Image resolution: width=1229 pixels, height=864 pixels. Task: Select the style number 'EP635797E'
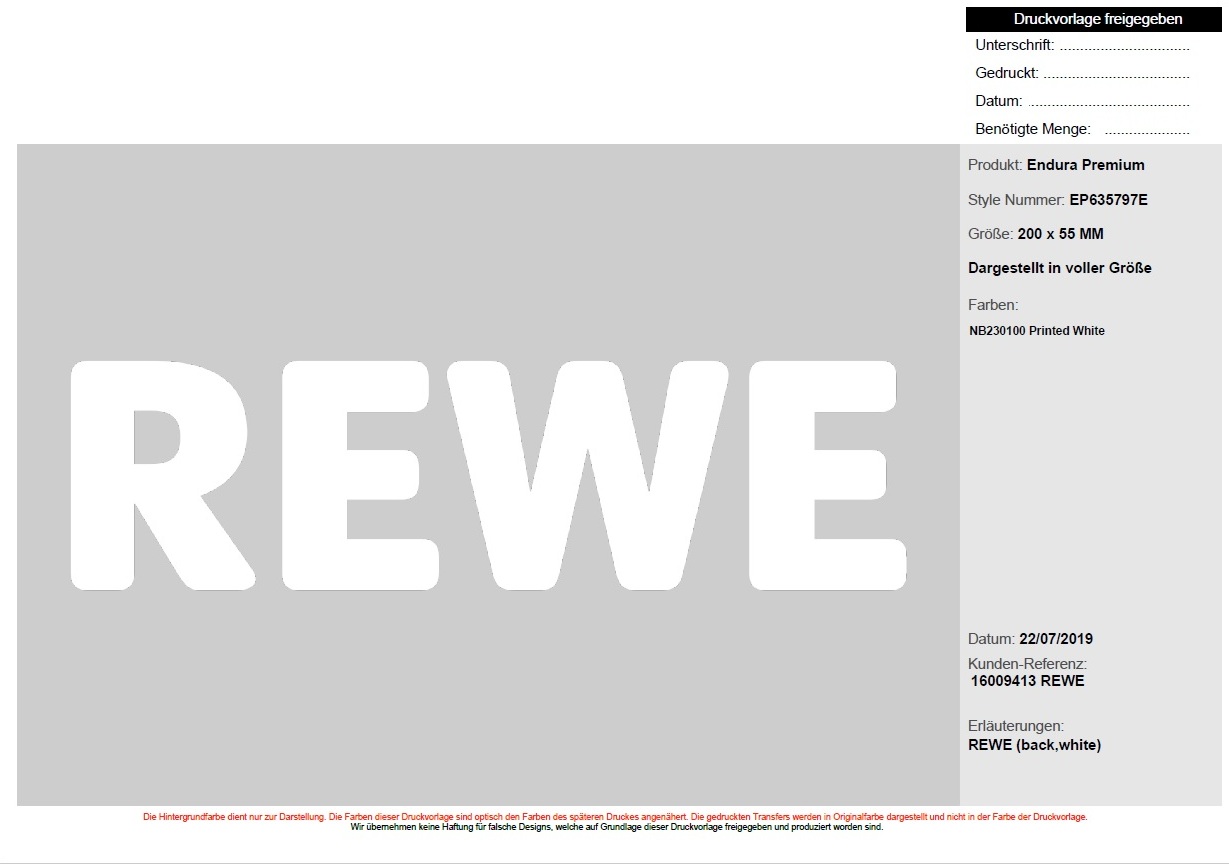coord(1109,200)
